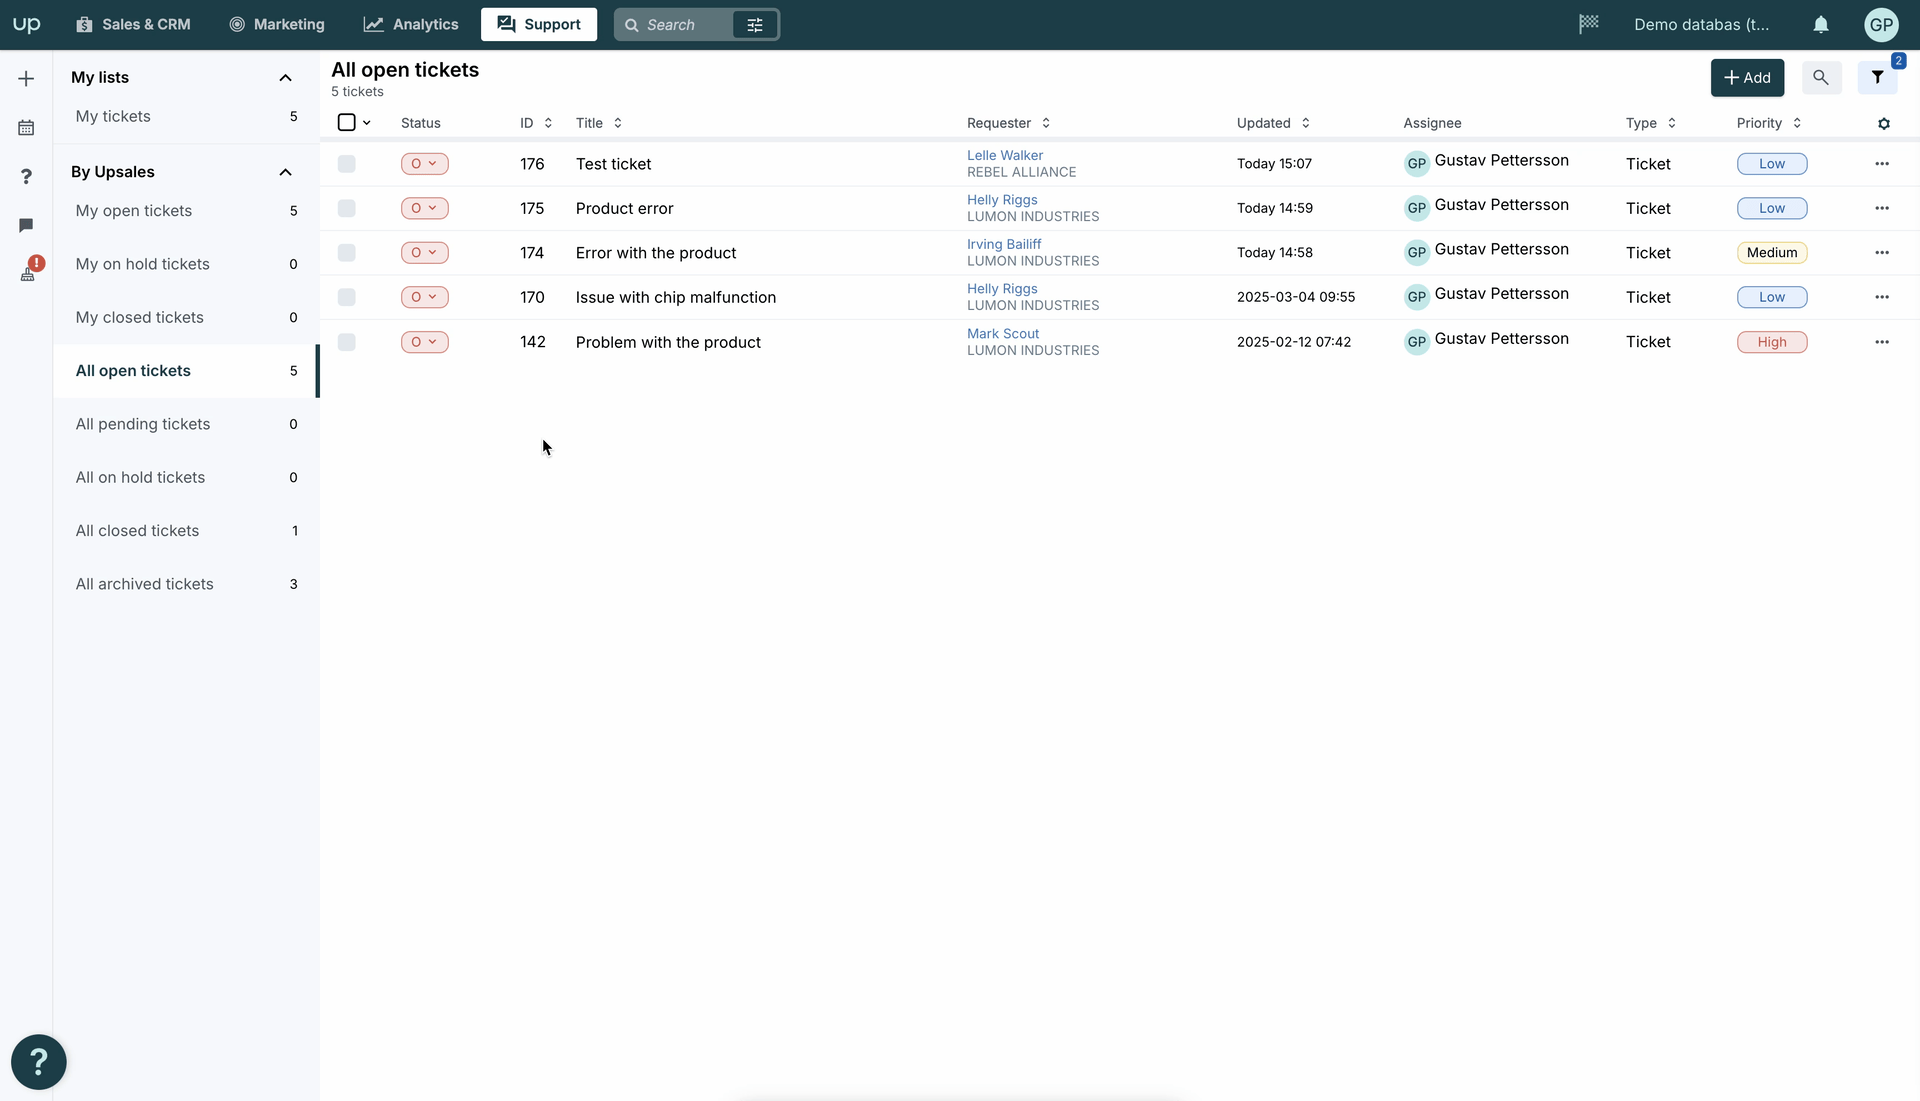The image size is (1920, 1101).
Task: Open the three-dot menu for ticket 174
Action: point(1882,252)
